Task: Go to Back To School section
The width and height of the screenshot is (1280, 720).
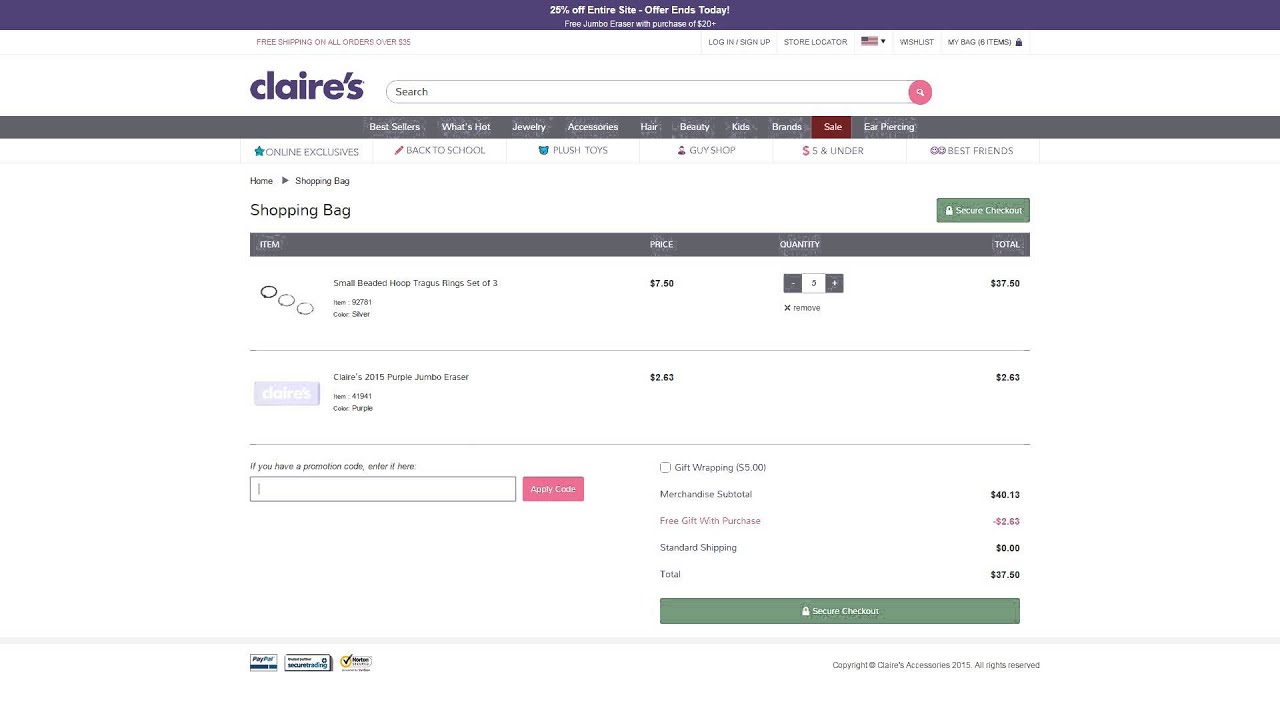Action: point(440,151)
